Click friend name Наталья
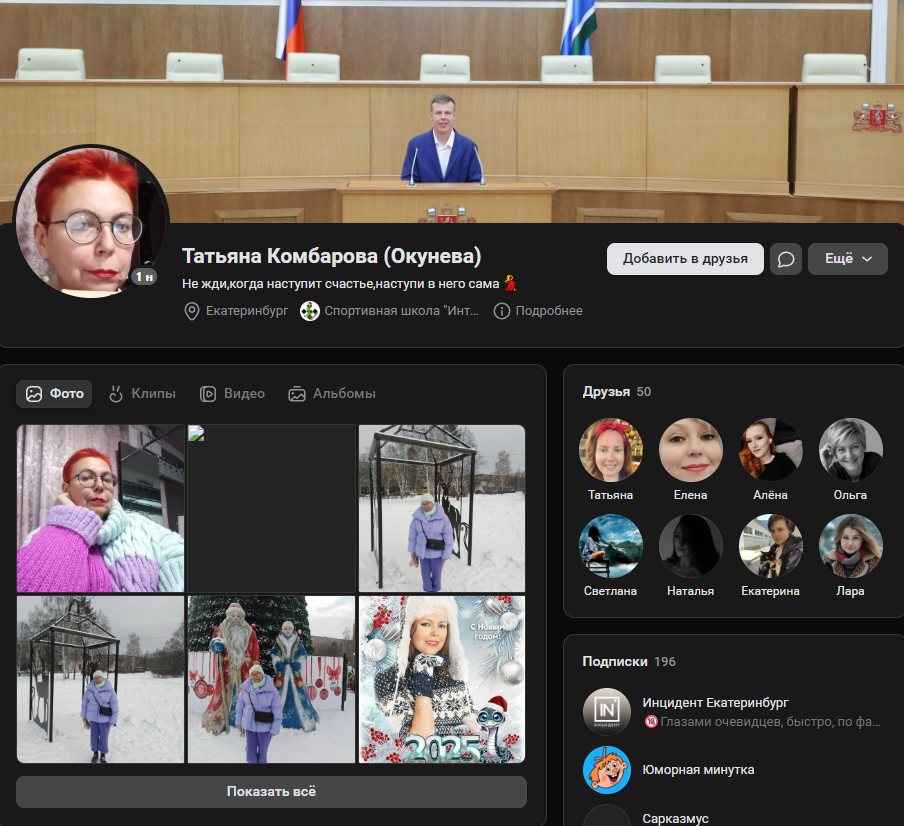Screen dimensions: 904x826 click(x=691, y=591)
